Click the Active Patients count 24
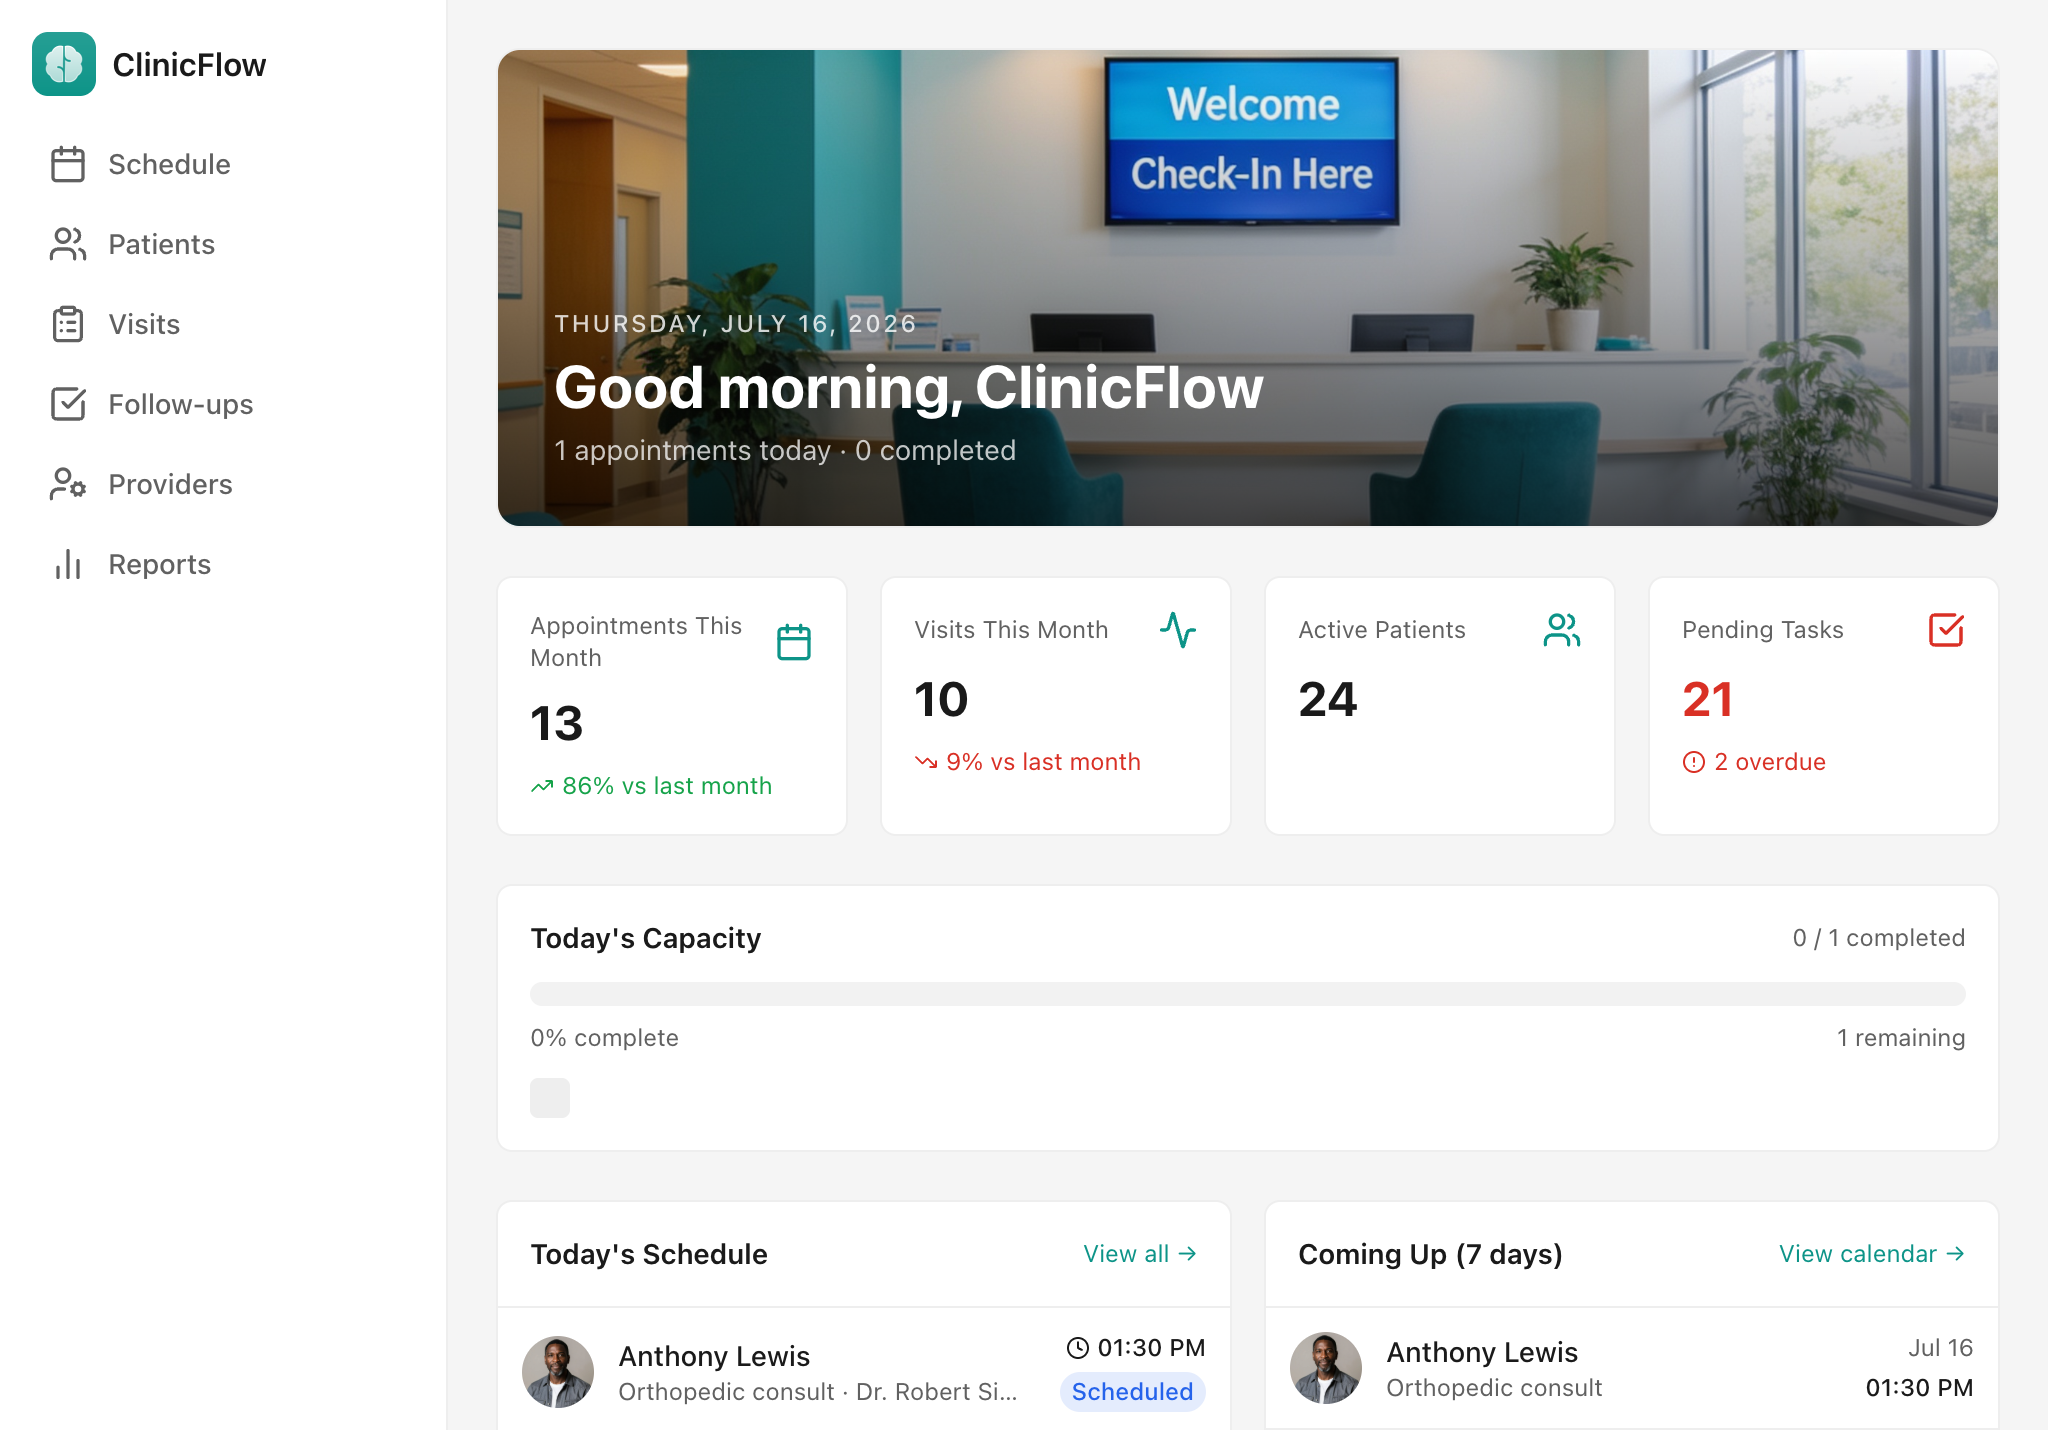 pos(1328,699)
